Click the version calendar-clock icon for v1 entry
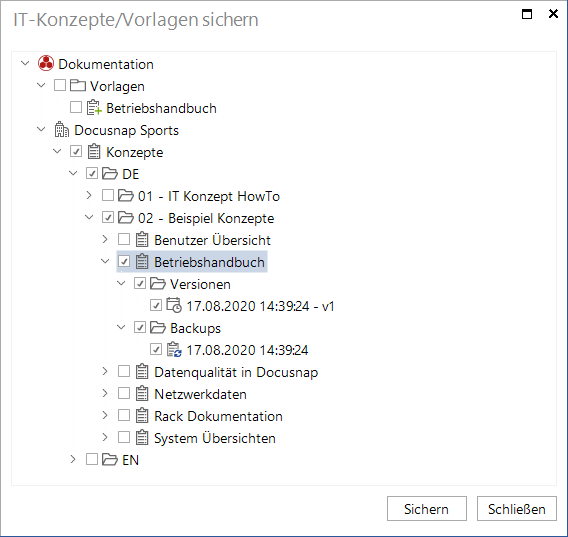 174,305
